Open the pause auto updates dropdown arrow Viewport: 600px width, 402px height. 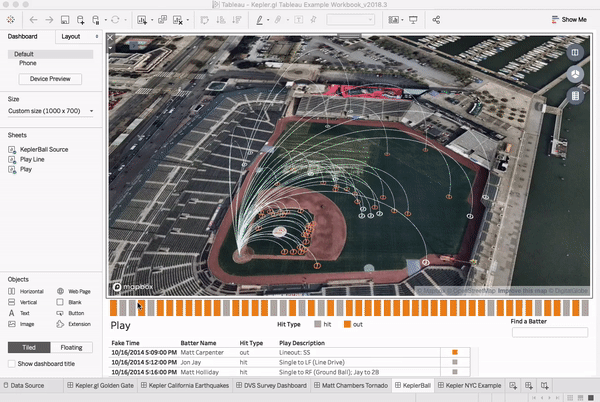coord(106,20)
